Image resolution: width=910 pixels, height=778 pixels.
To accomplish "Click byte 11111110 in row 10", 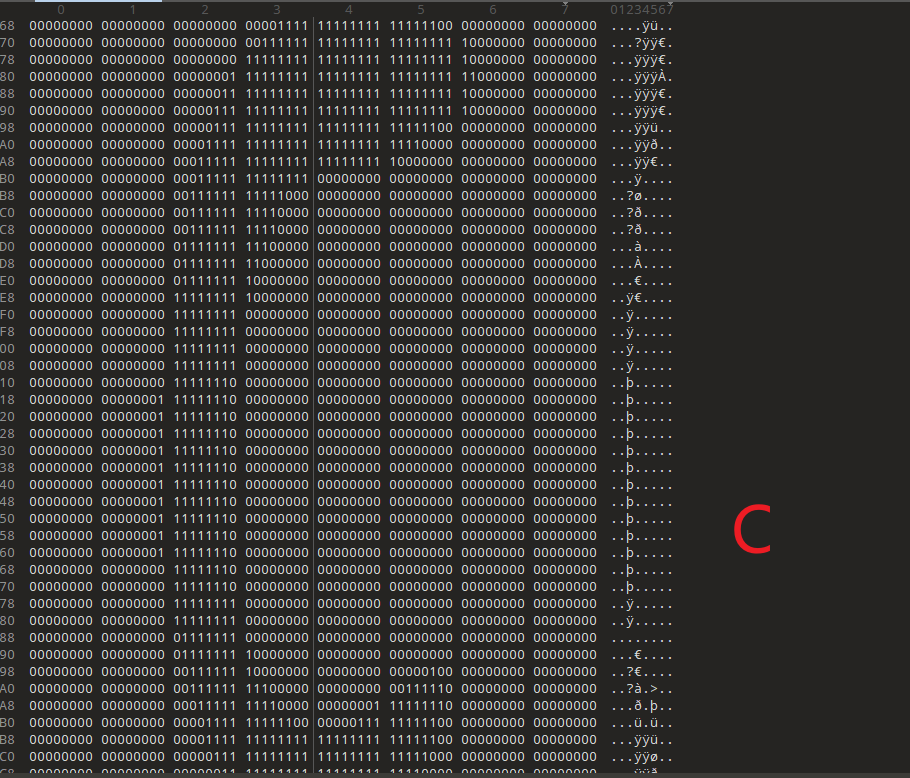I will [205, 383].
